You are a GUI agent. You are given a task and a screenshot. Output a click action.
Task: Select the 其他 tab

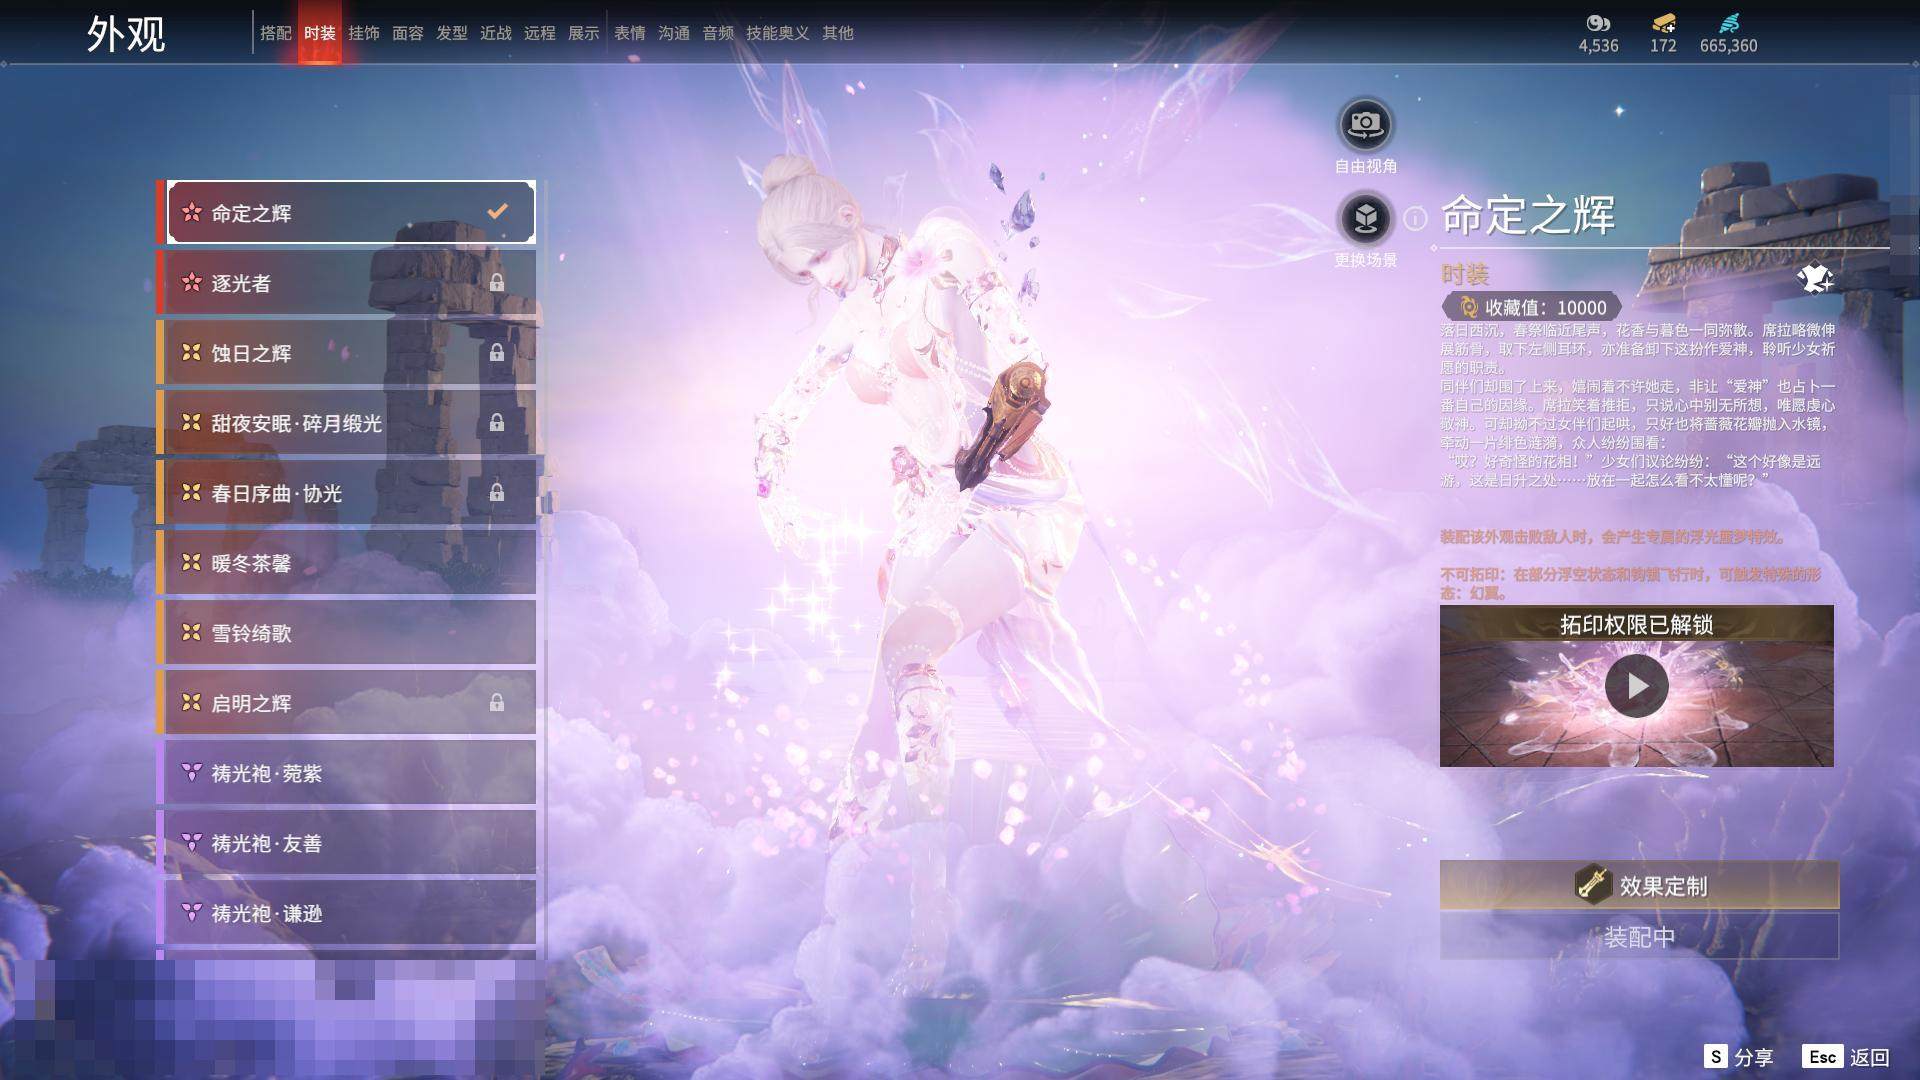pos(838,33)
